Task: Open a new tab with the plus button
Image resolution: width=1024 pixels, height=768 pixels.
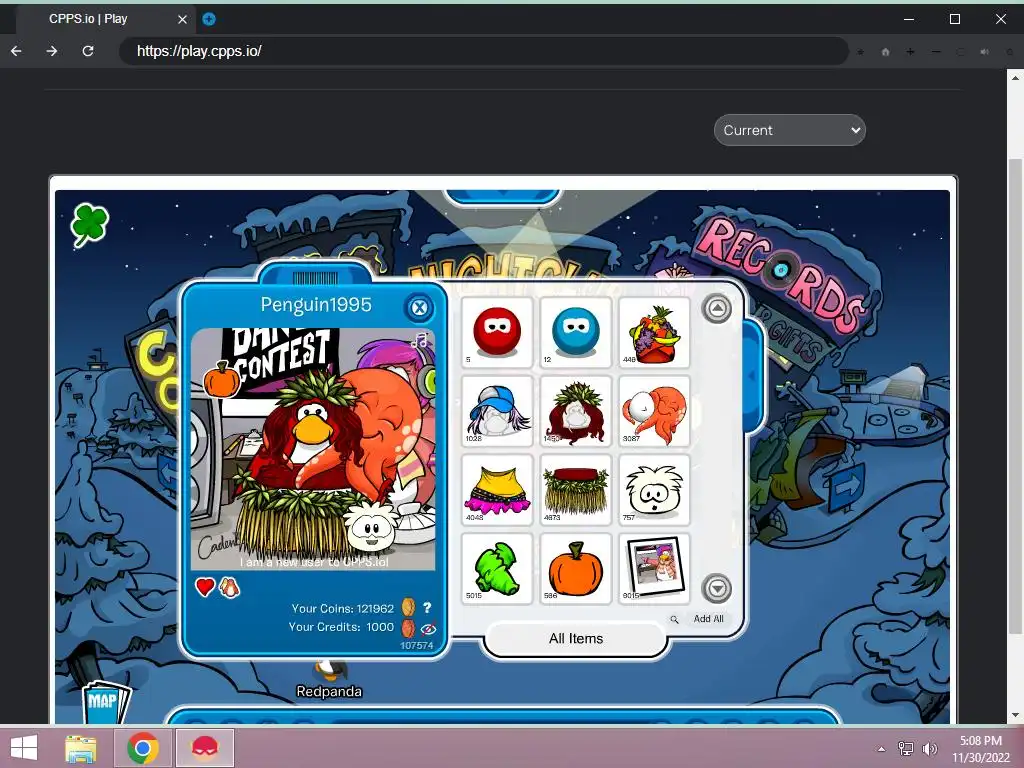Action: (x=208, y=19)
